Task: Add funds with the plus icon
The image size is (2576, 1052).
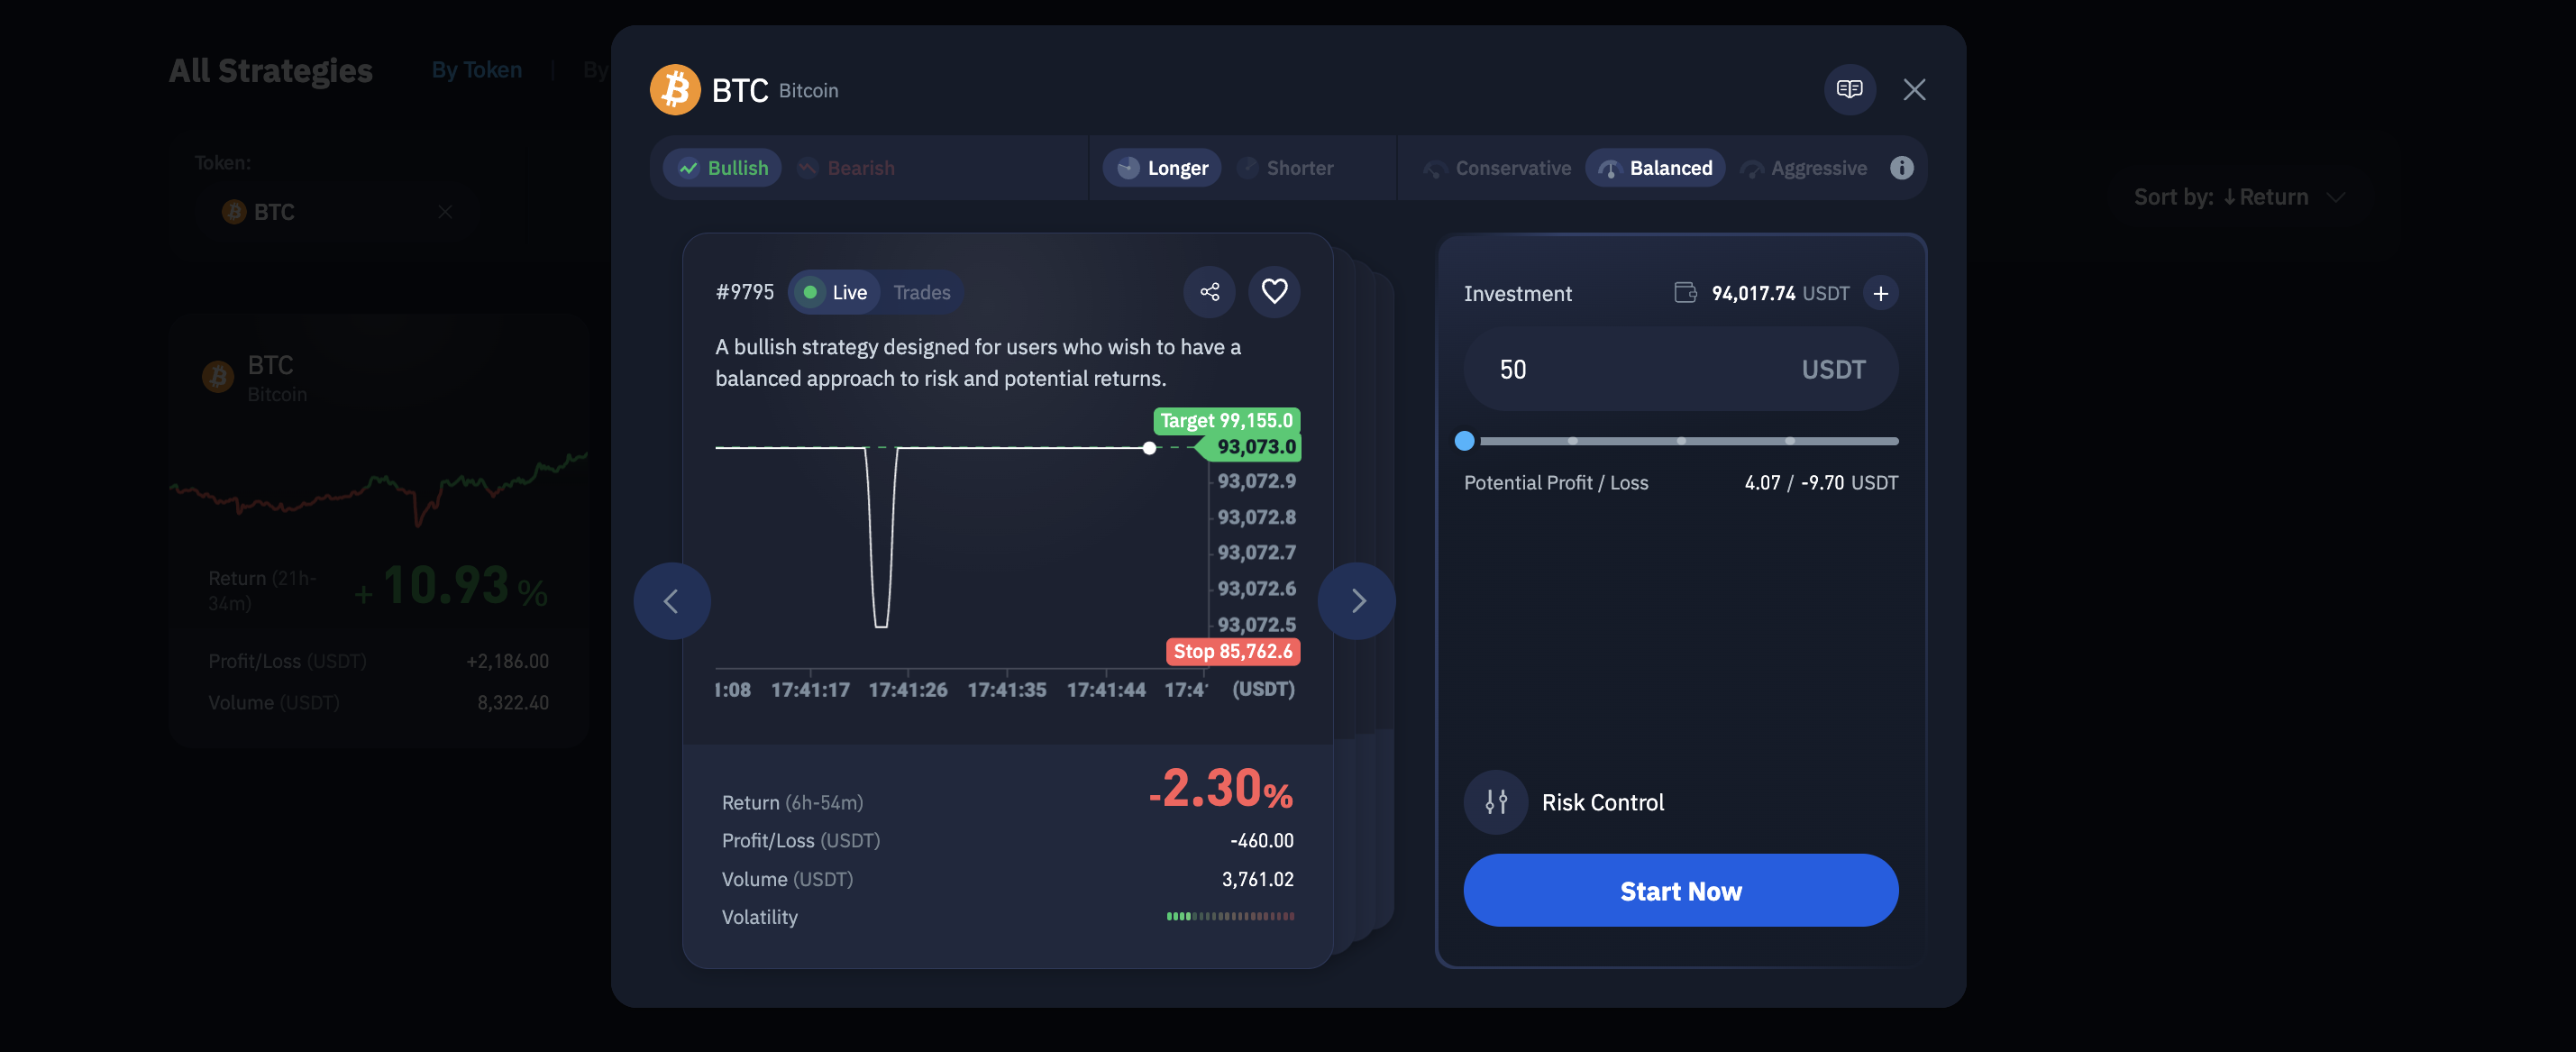Action: click(x=1880, y=293)
